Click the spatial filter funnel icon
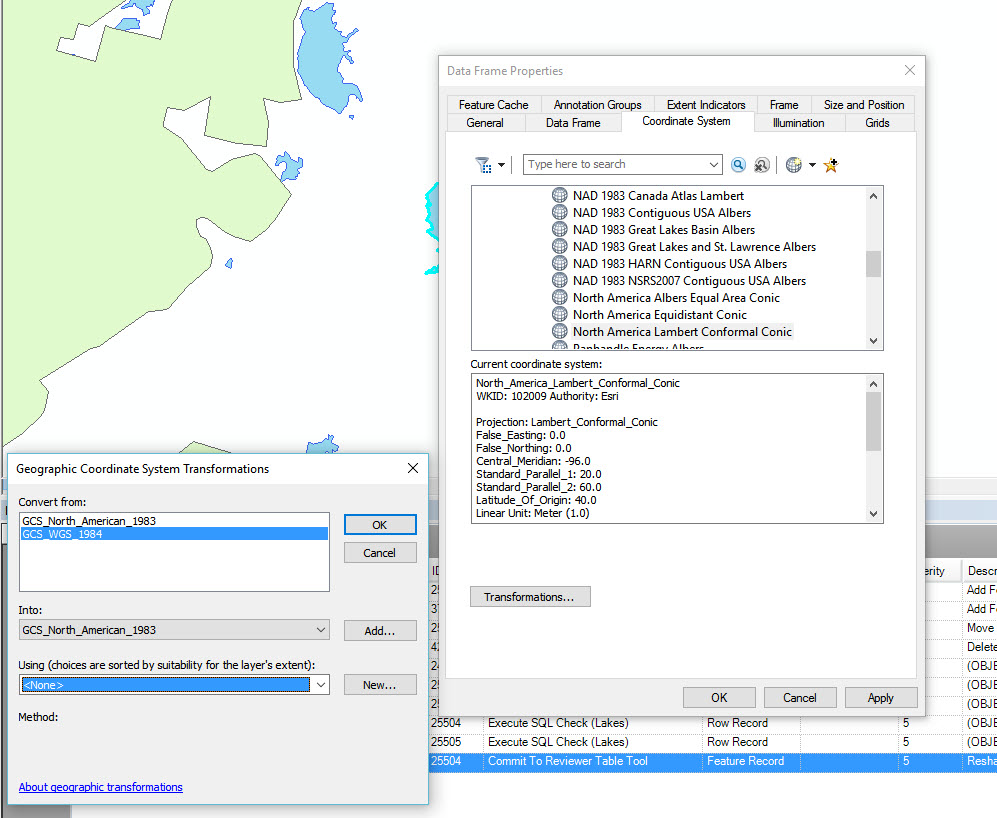997x818 pixels. point(483,165)
